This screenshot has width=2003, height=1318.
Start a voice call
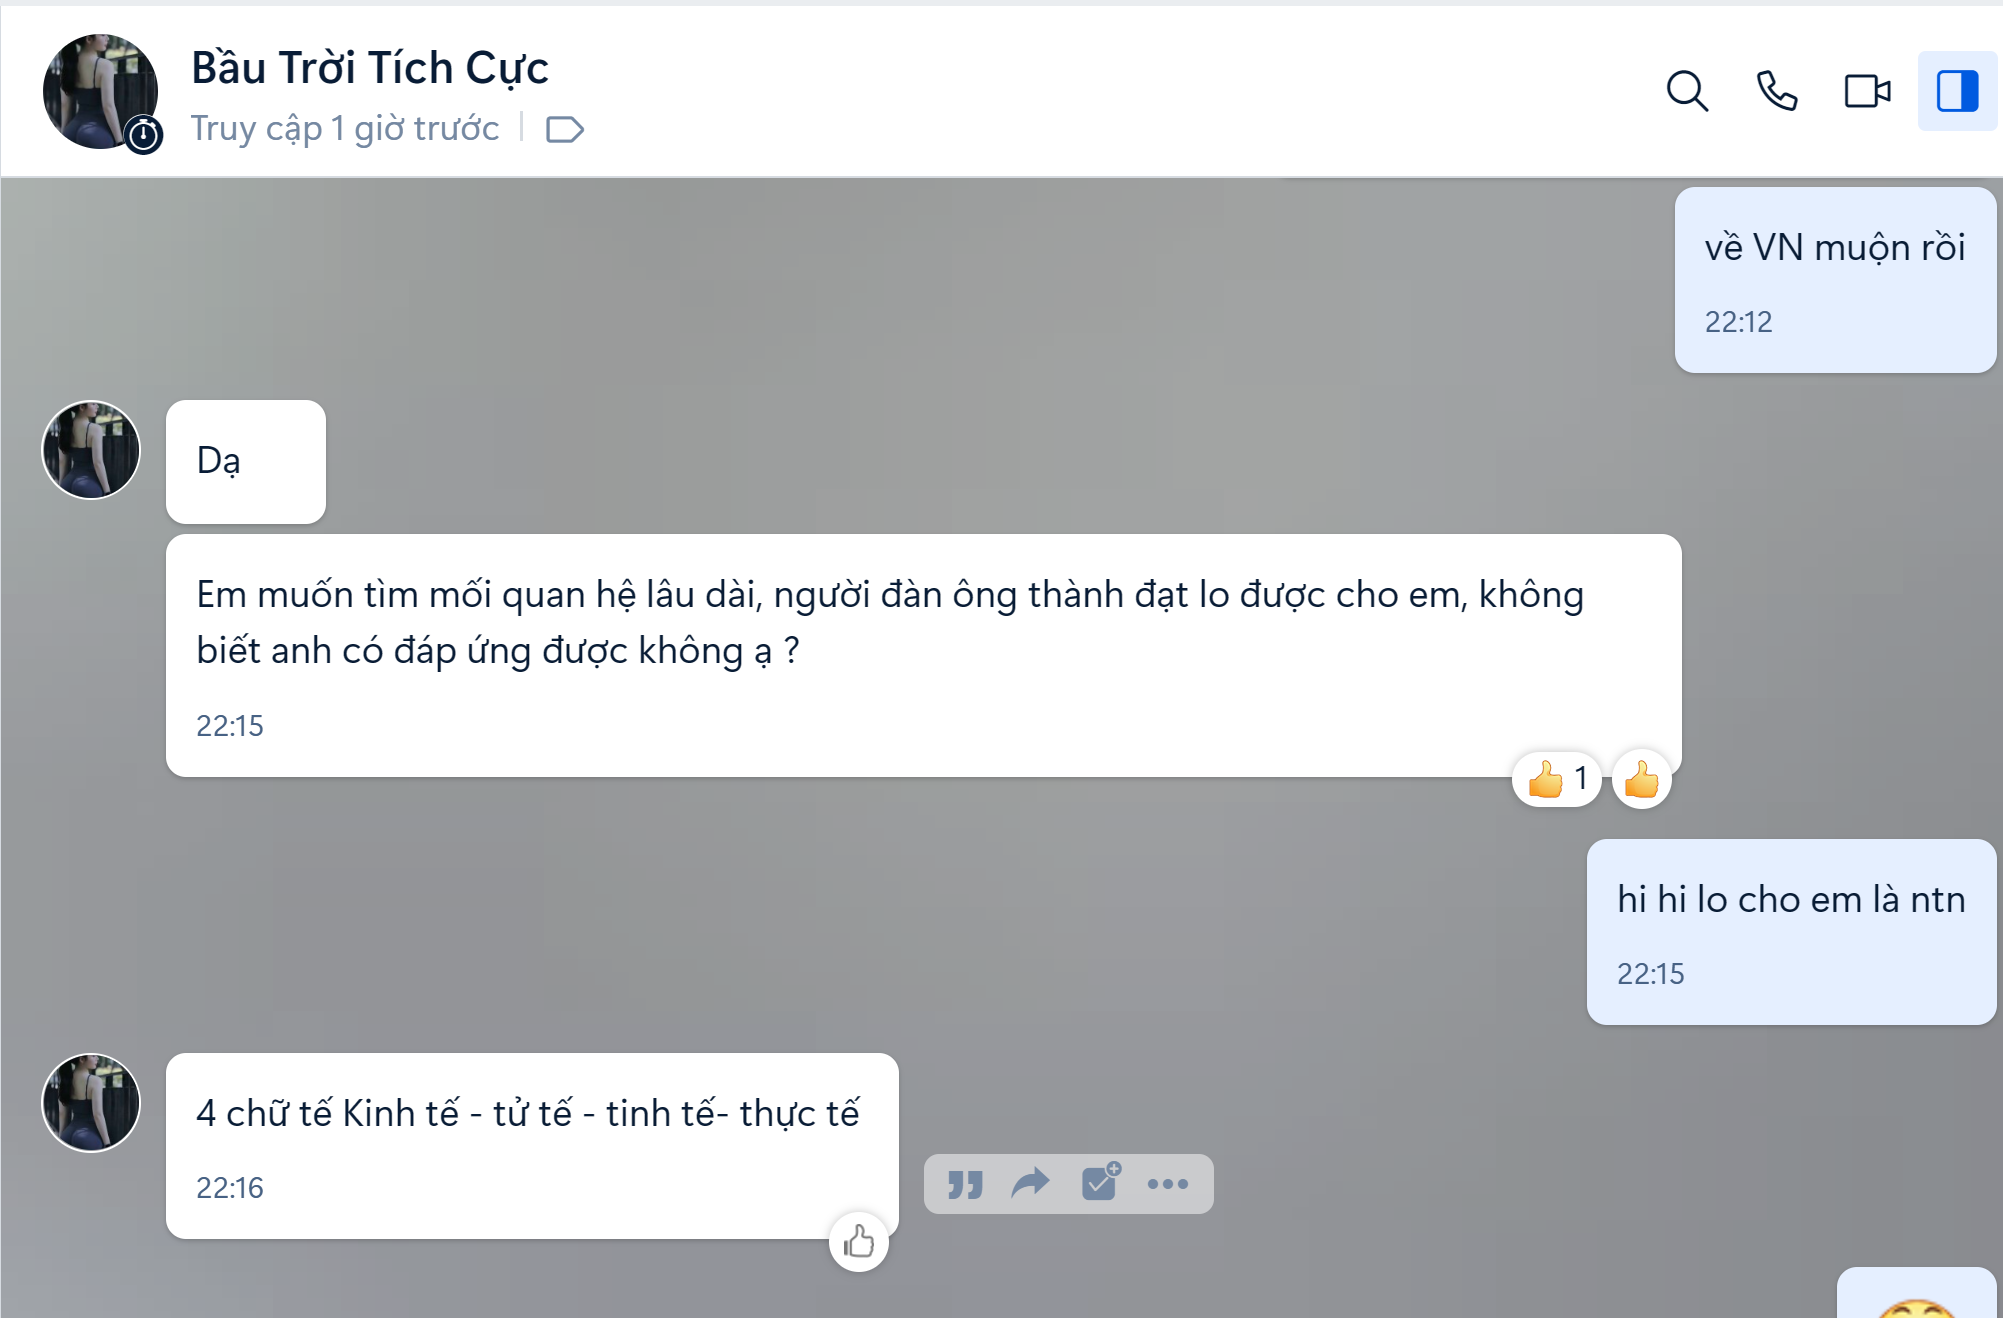[1777, 91]
